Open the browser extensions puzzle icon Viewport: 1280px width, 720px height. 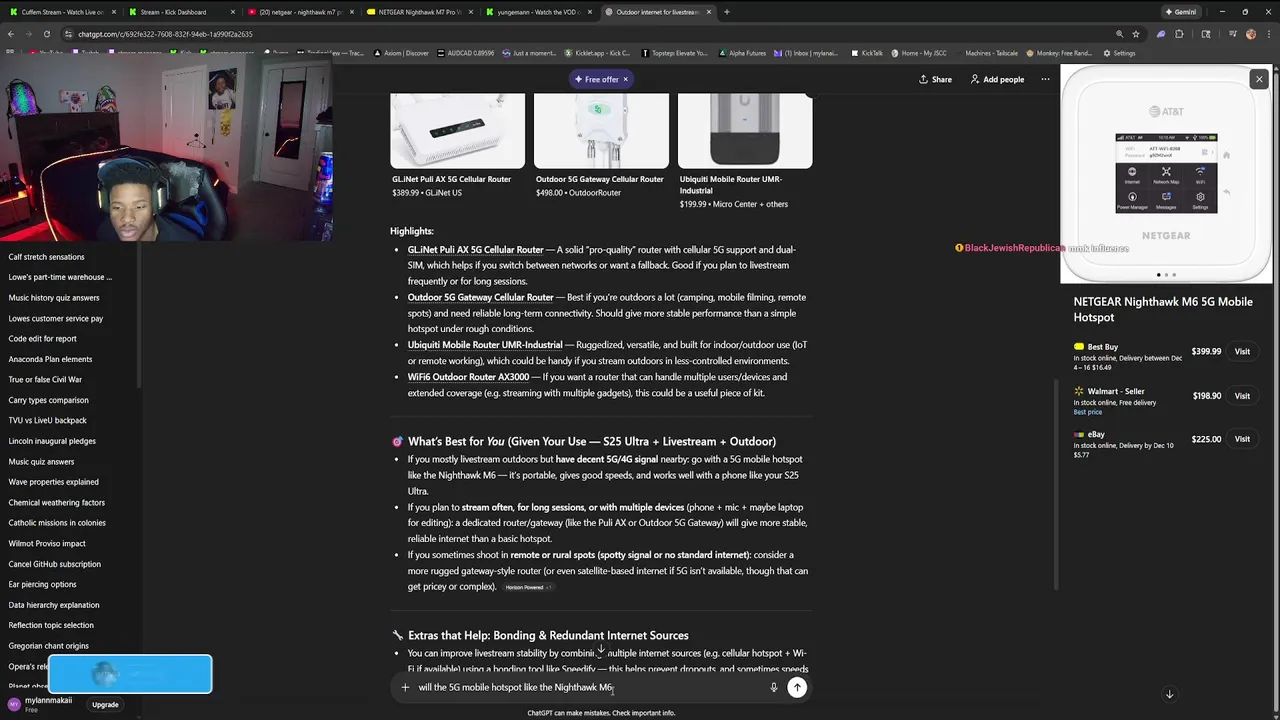coord(1179,34)
